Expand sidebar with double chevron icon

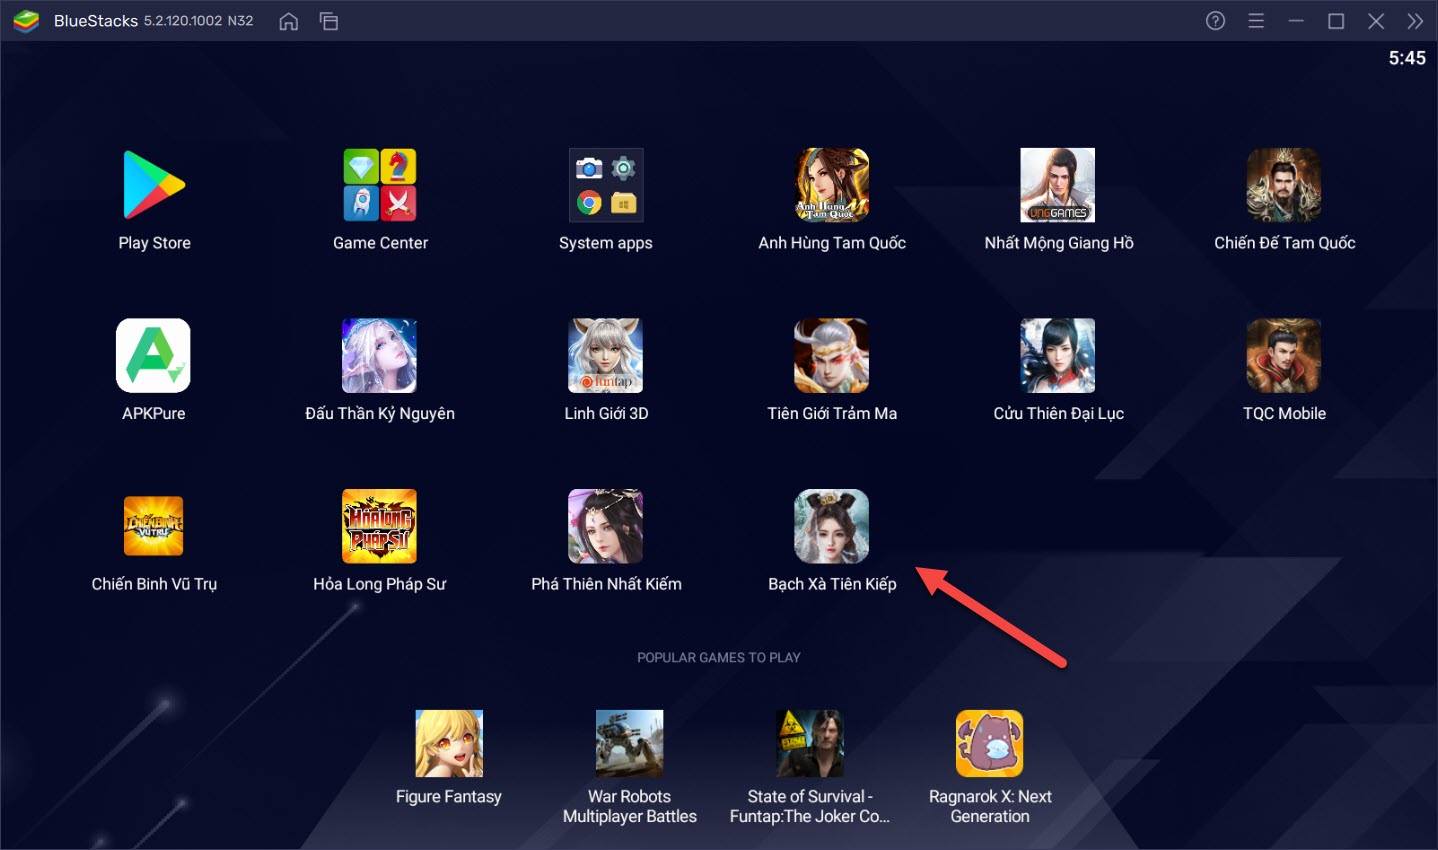[x=1415, y=21]
